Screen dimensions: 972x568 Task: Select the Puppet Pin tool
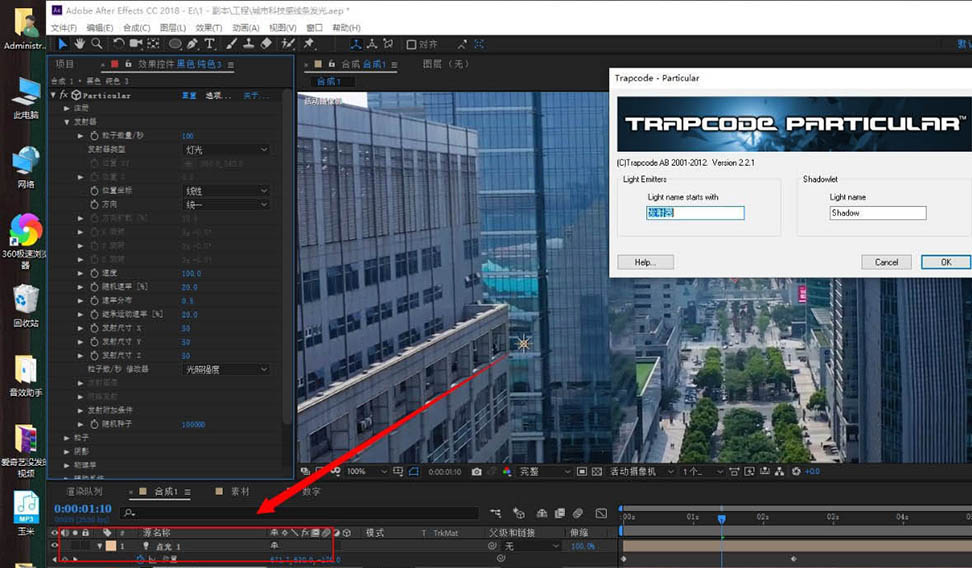pos(309,44)
